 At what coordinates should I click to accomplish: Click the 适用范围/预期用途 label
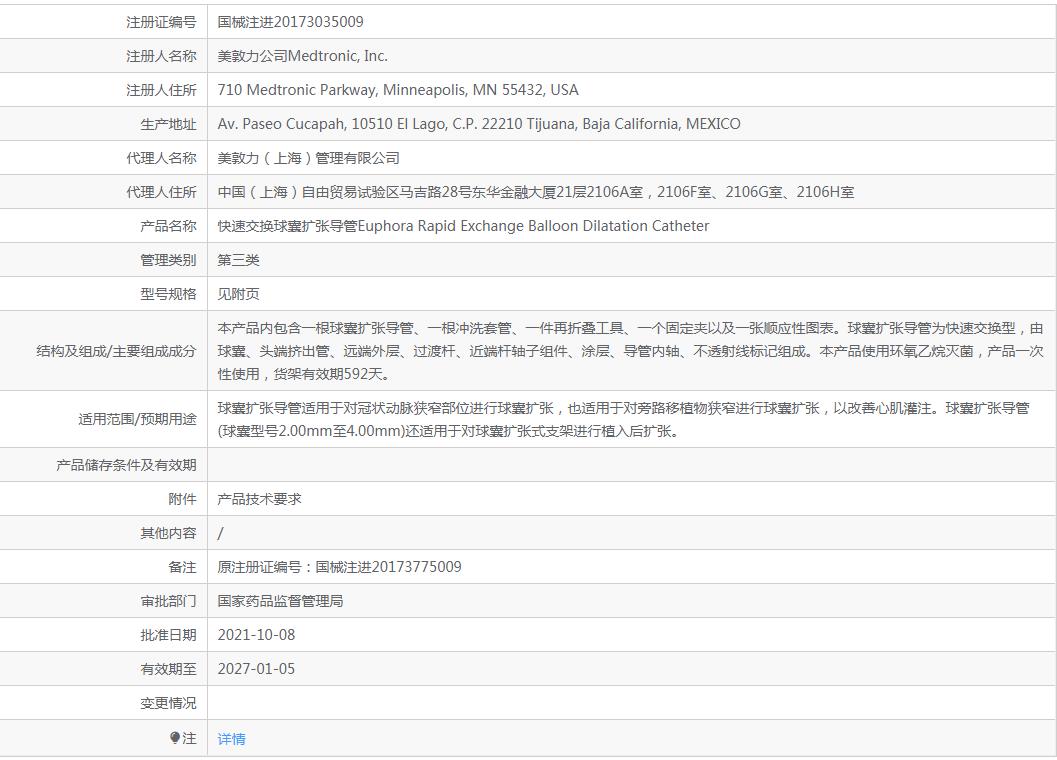tap(137, 419)
